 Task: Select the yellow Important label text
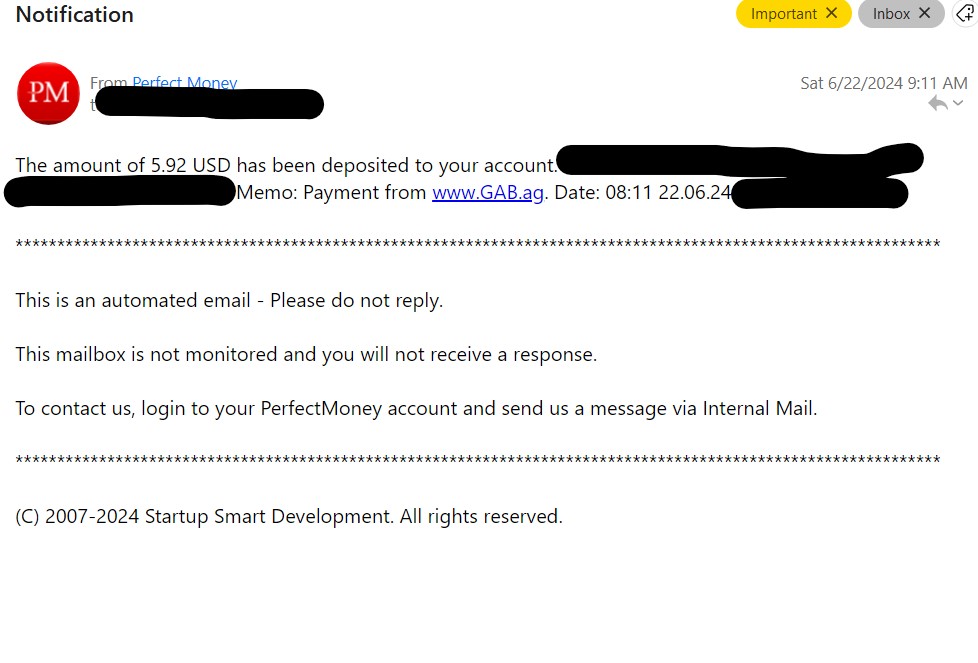783,14
